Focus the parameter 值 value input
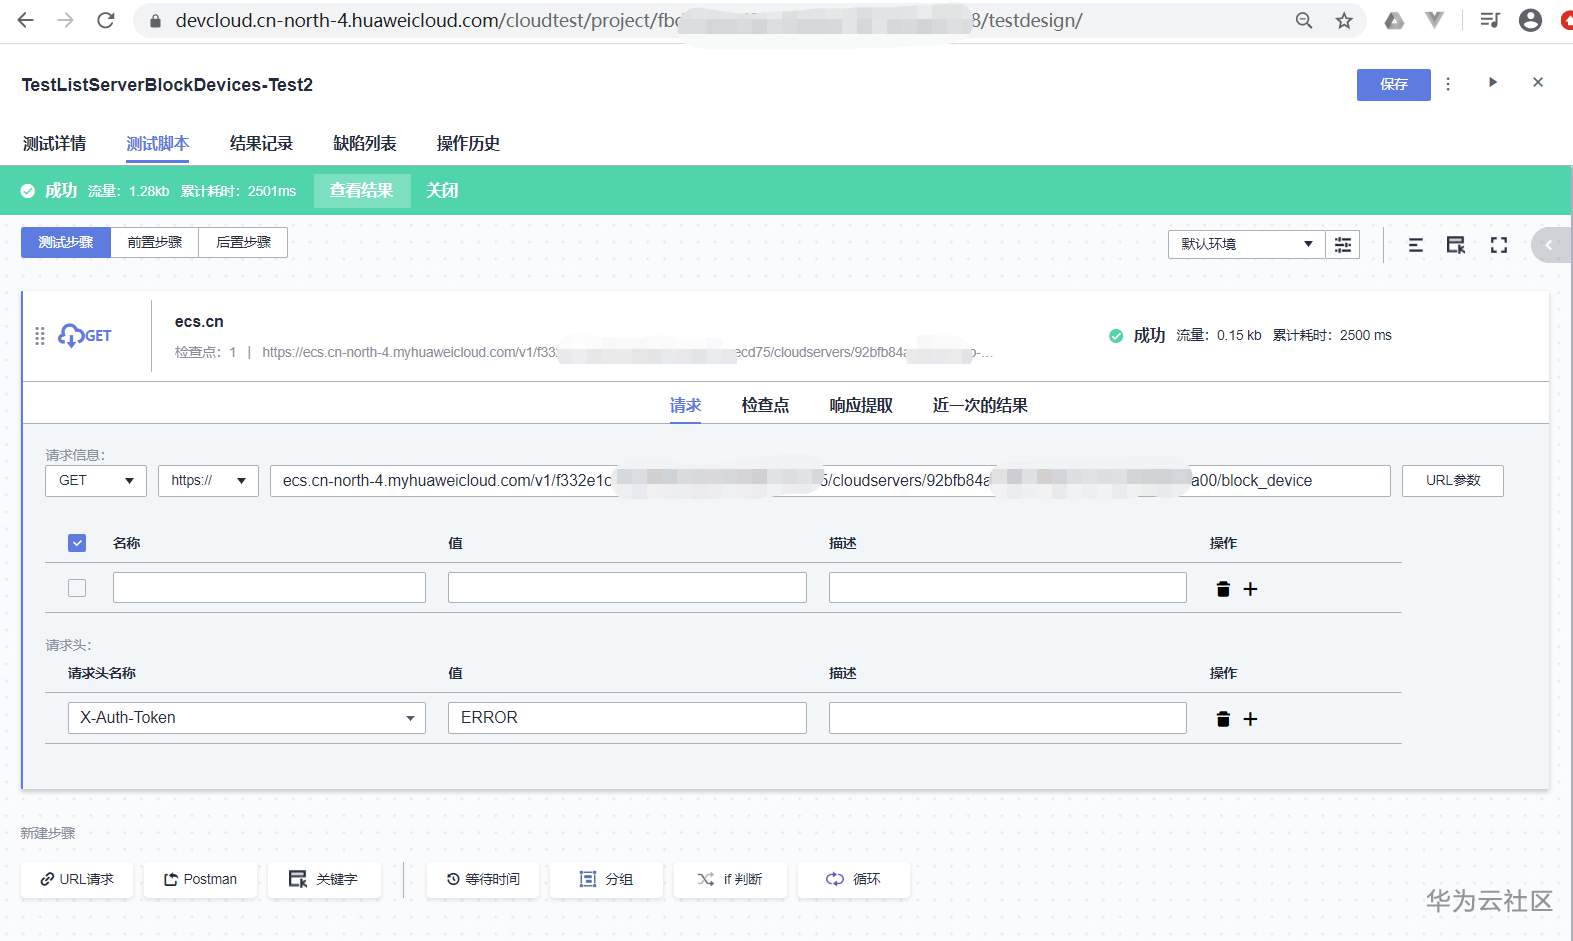Viewport: 1573px width, 941px height. pos(627,588)
